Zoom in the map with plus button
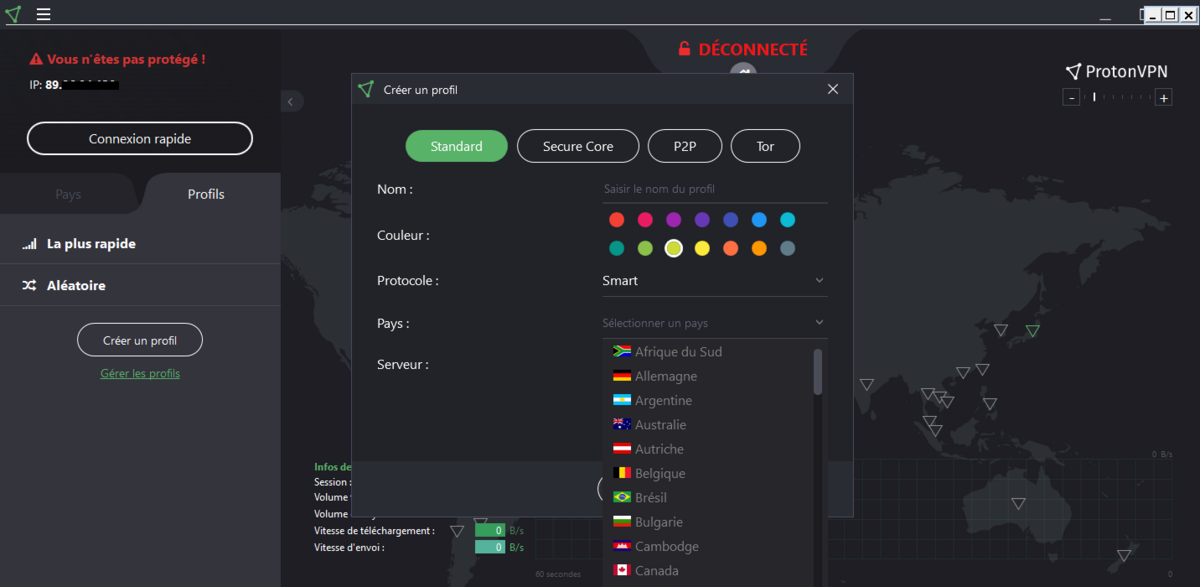 [1163, 98]
